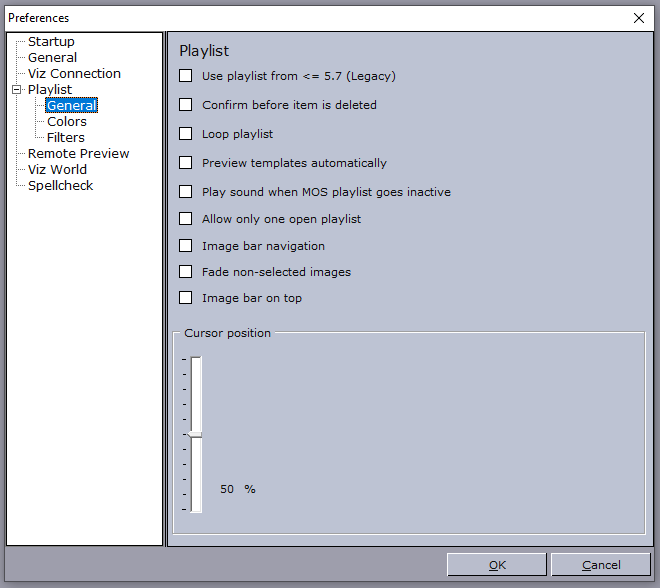Enable Allow only one open playlist
The image size is (660, 588).
click(x=186, y=219)
